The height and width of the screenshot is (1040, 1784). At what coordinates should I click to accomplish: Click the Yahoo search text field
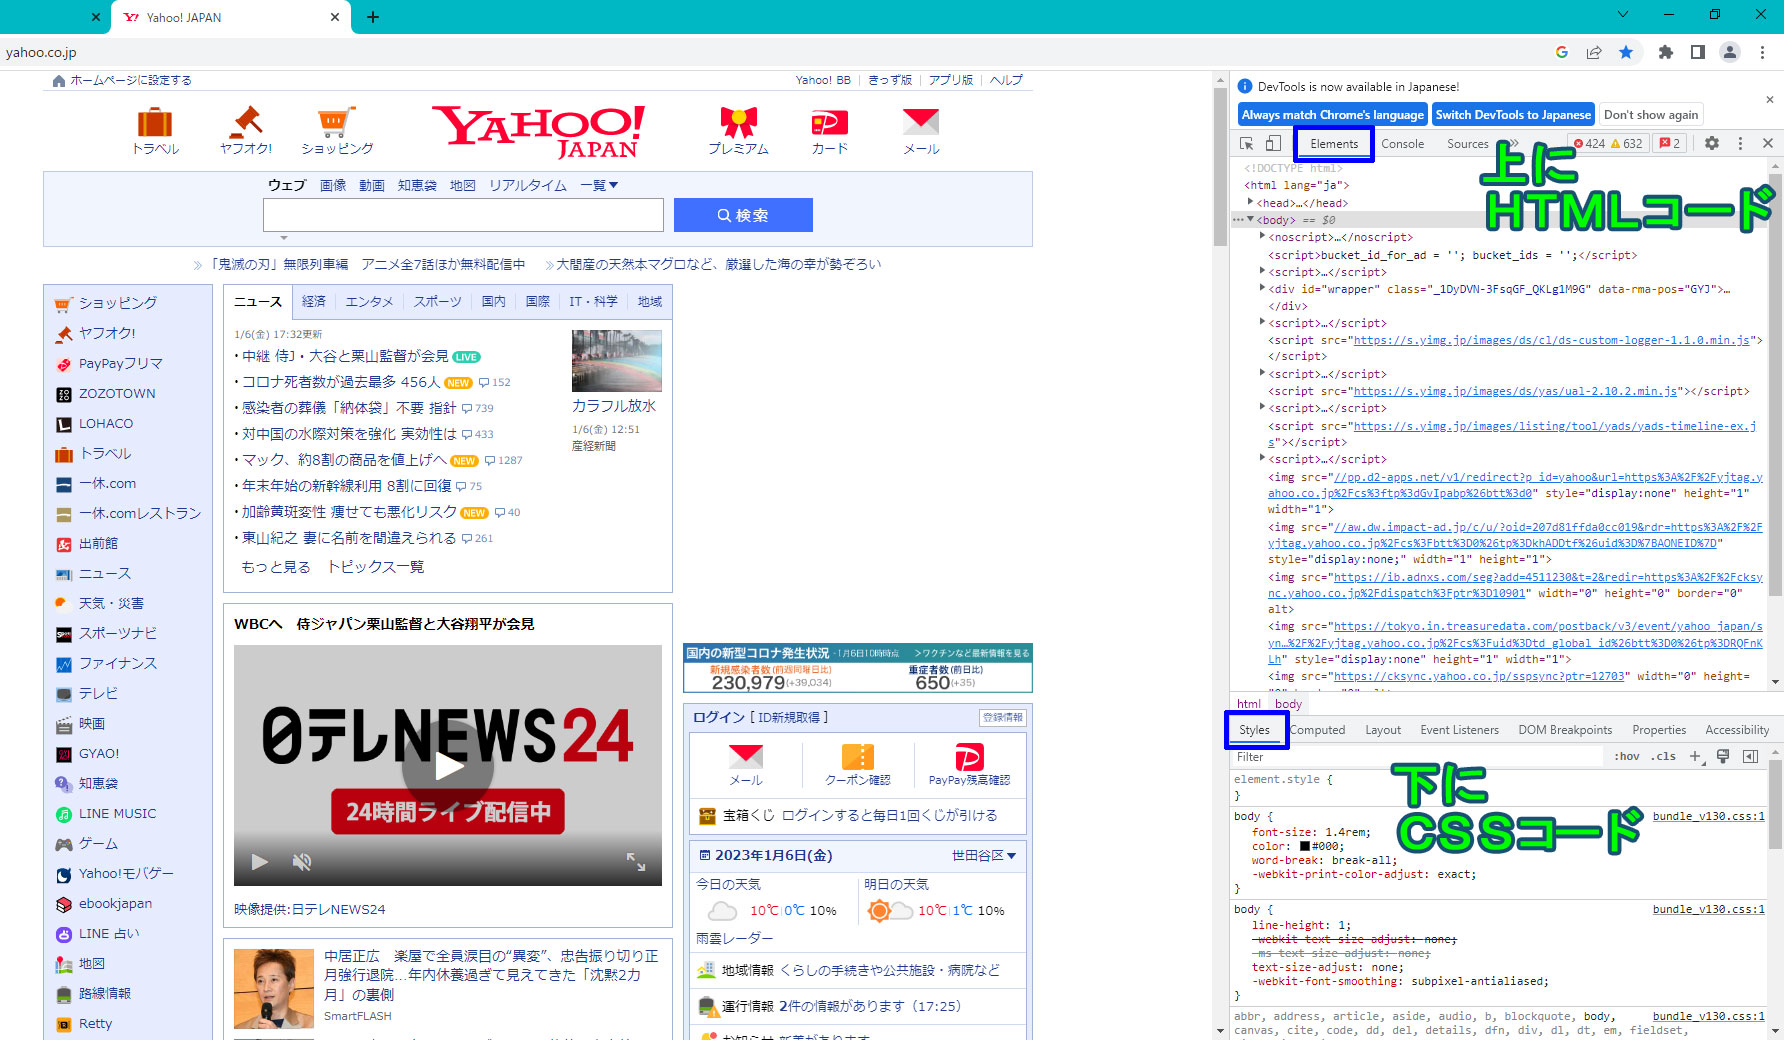463,215
